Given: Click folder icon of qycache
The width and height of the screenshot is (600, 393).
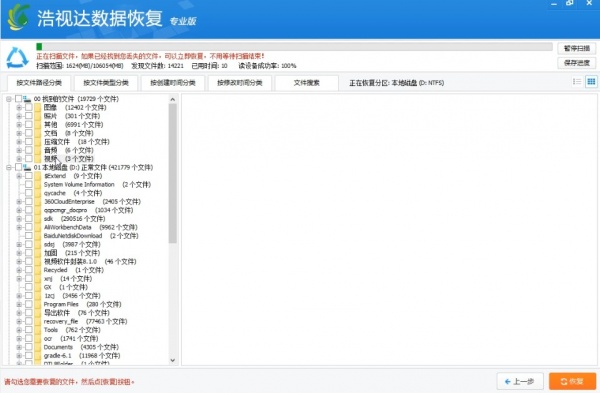Looking at the screenshot, I should coord(38,193).
